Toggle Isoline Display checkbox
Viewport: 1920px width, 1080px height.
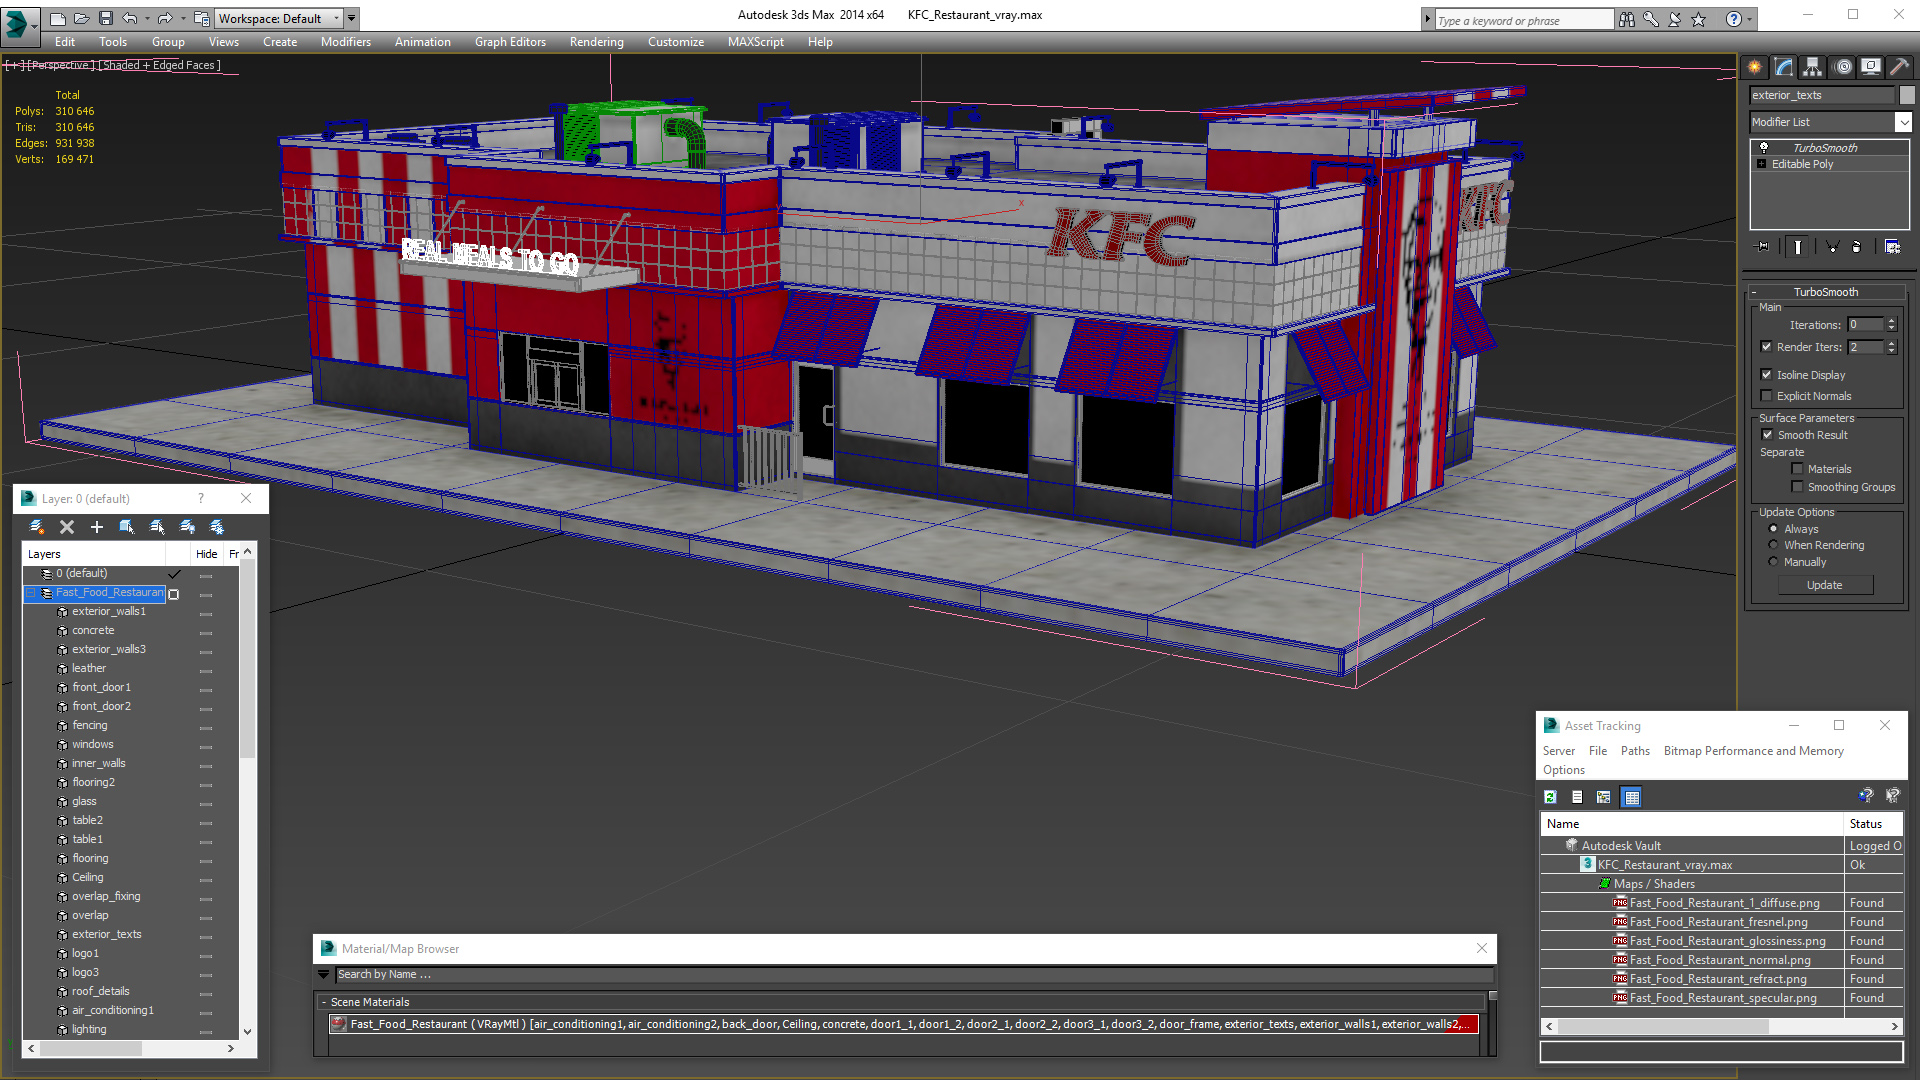tap(1767, 375)
